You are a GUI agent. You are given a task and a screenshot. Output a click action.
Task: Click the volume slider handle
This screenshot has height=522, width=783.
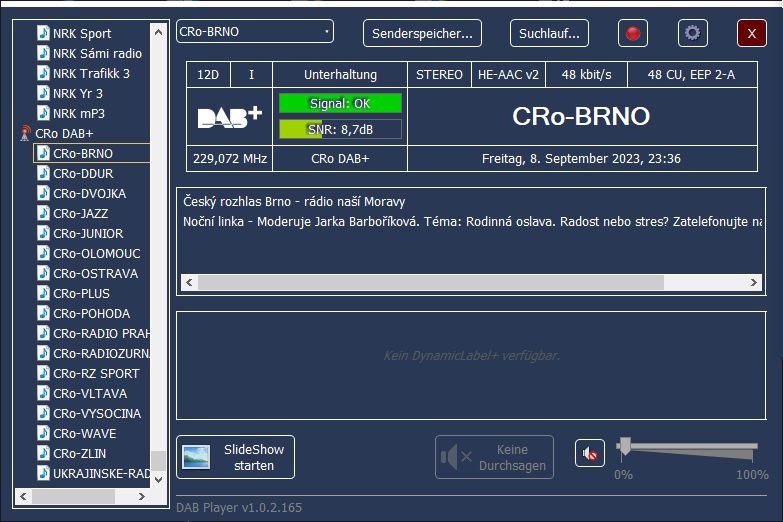623,446
